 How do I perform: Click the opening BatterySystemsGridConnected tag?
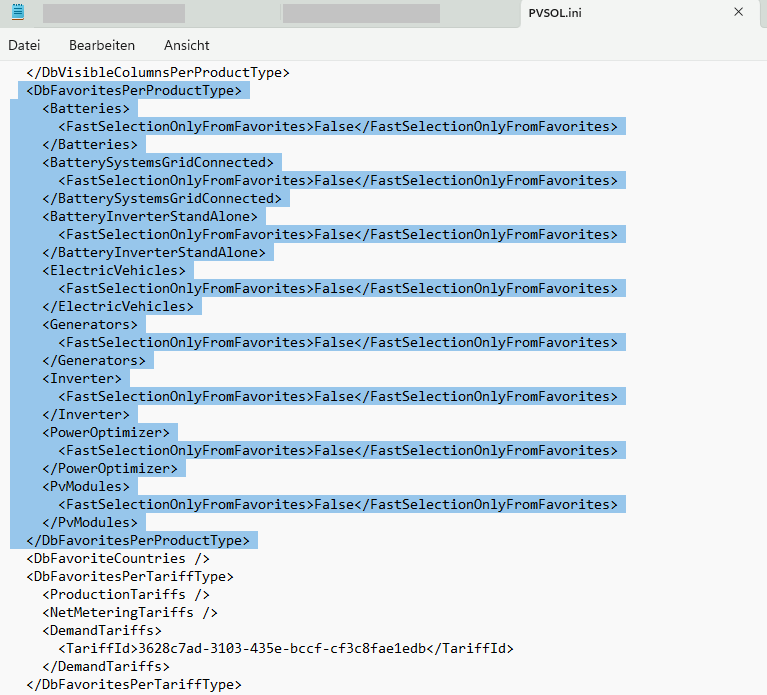pyautogui.click(x=158, y=163)
